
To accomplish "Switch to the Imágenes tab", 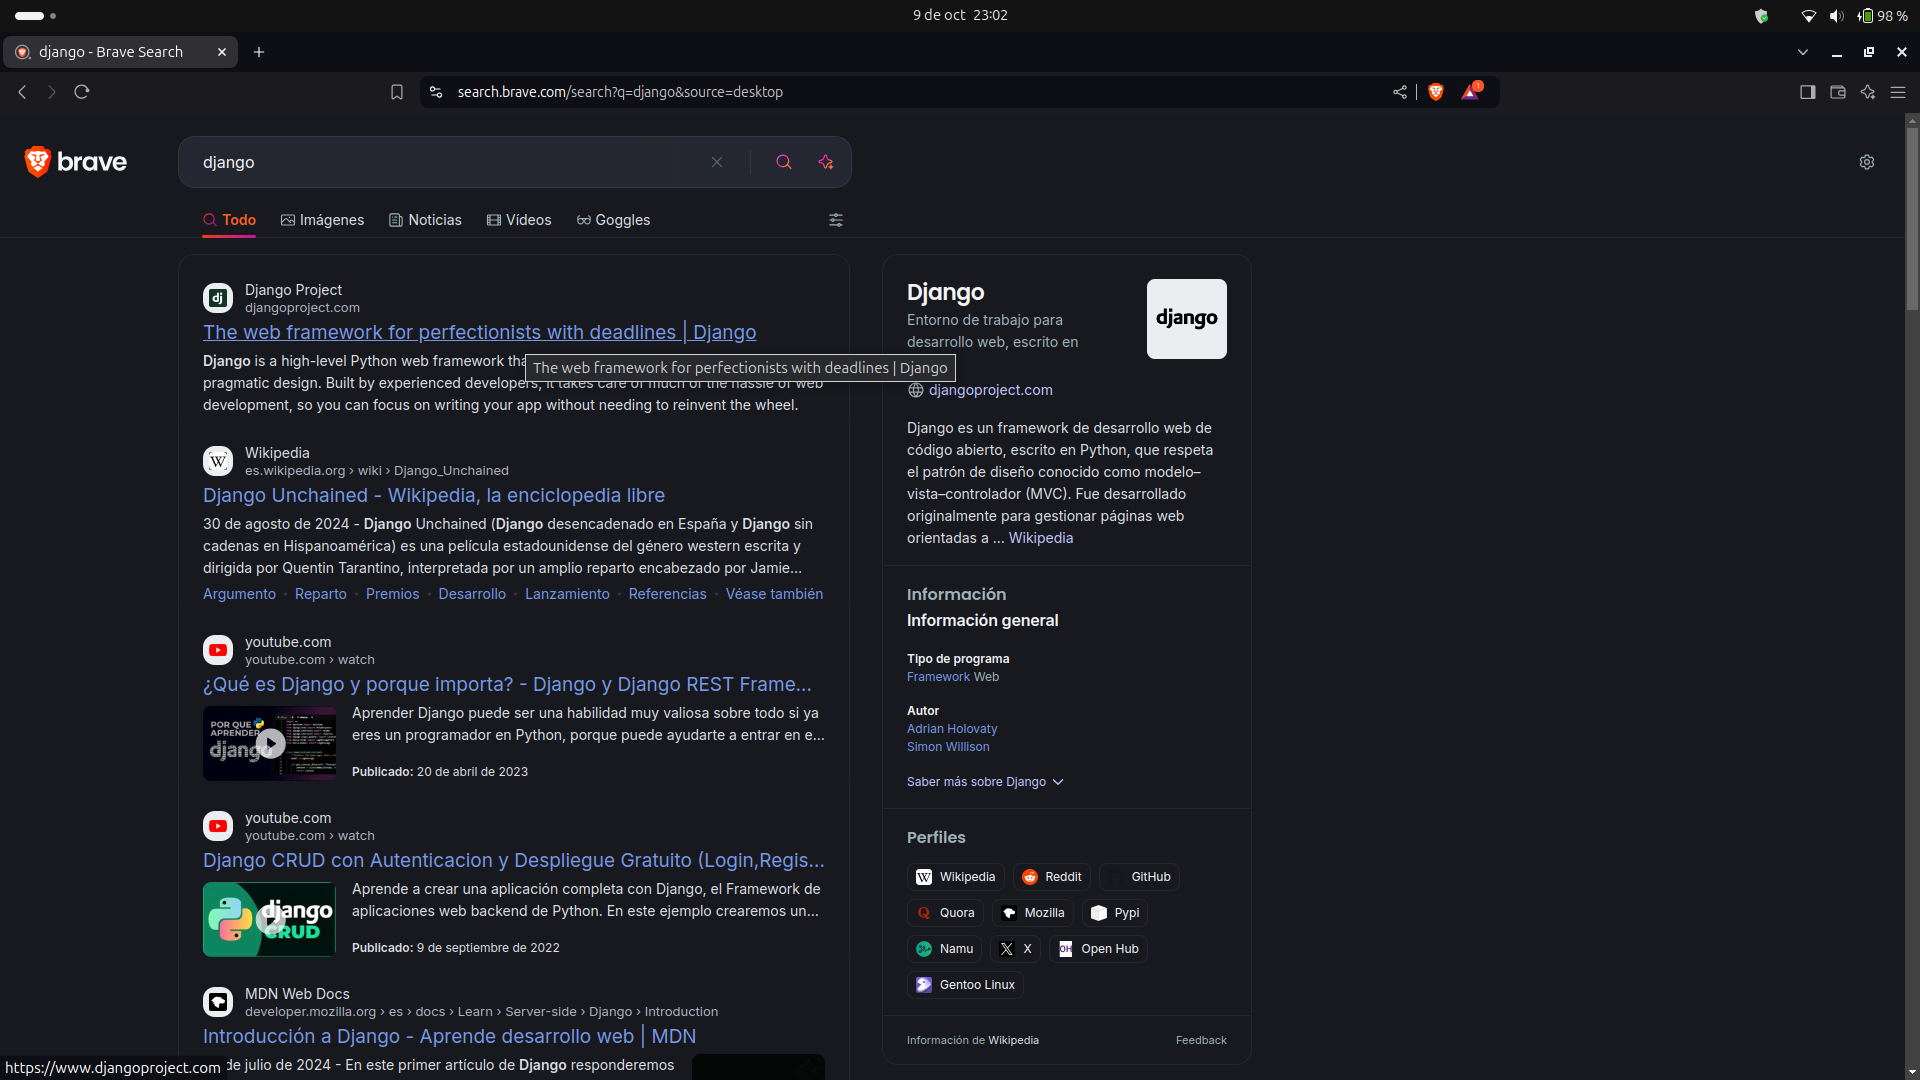I will [x=322, y=220].
